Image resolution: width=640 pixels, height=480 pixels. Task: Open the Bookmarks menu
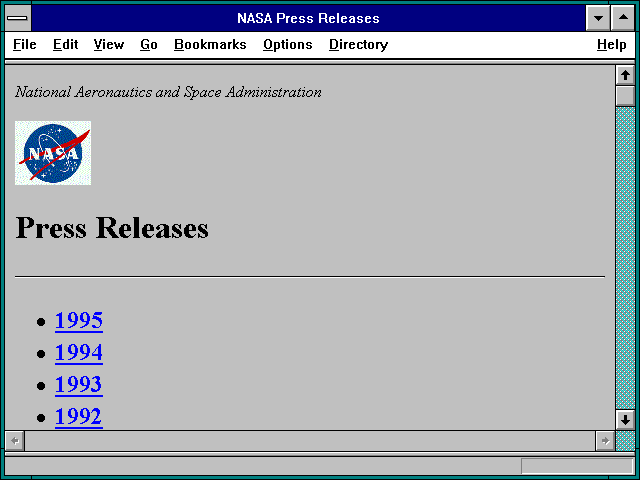click(x=210, y=44)
